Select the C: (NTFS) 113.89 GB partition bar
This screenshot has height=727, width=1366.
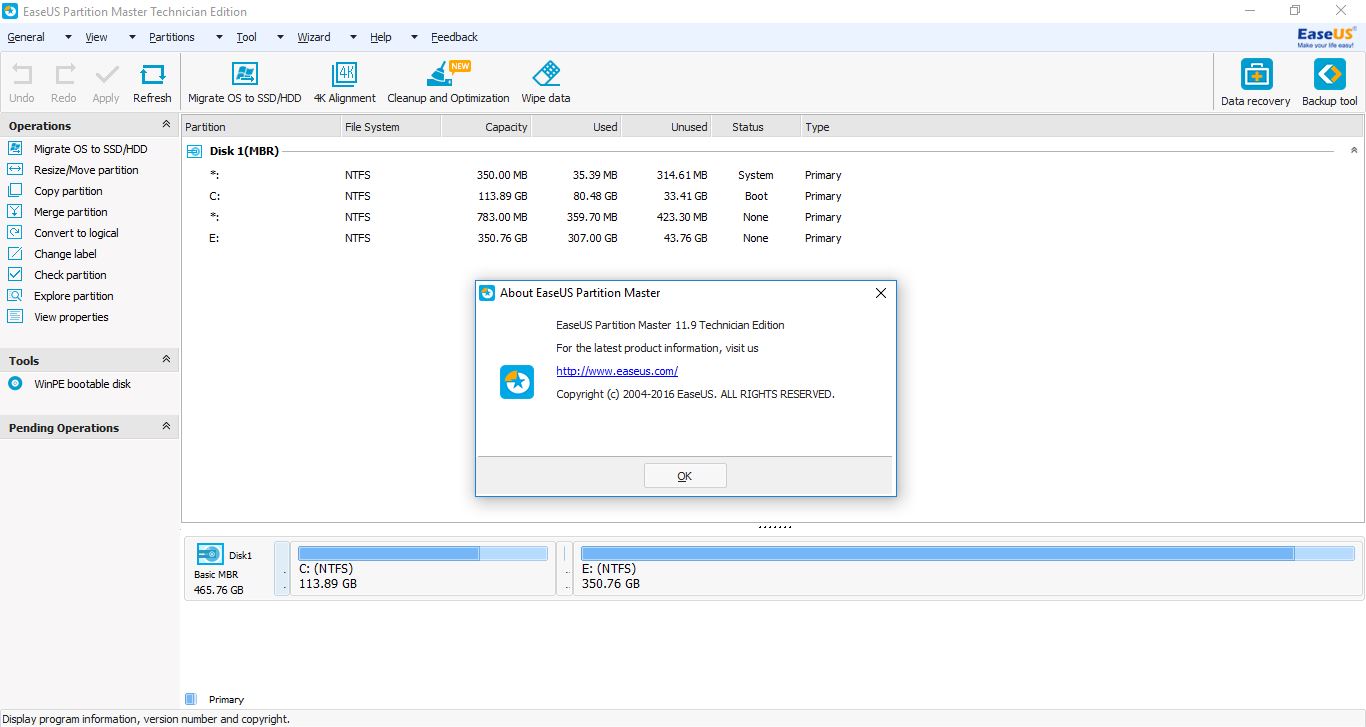click(423, 569)
